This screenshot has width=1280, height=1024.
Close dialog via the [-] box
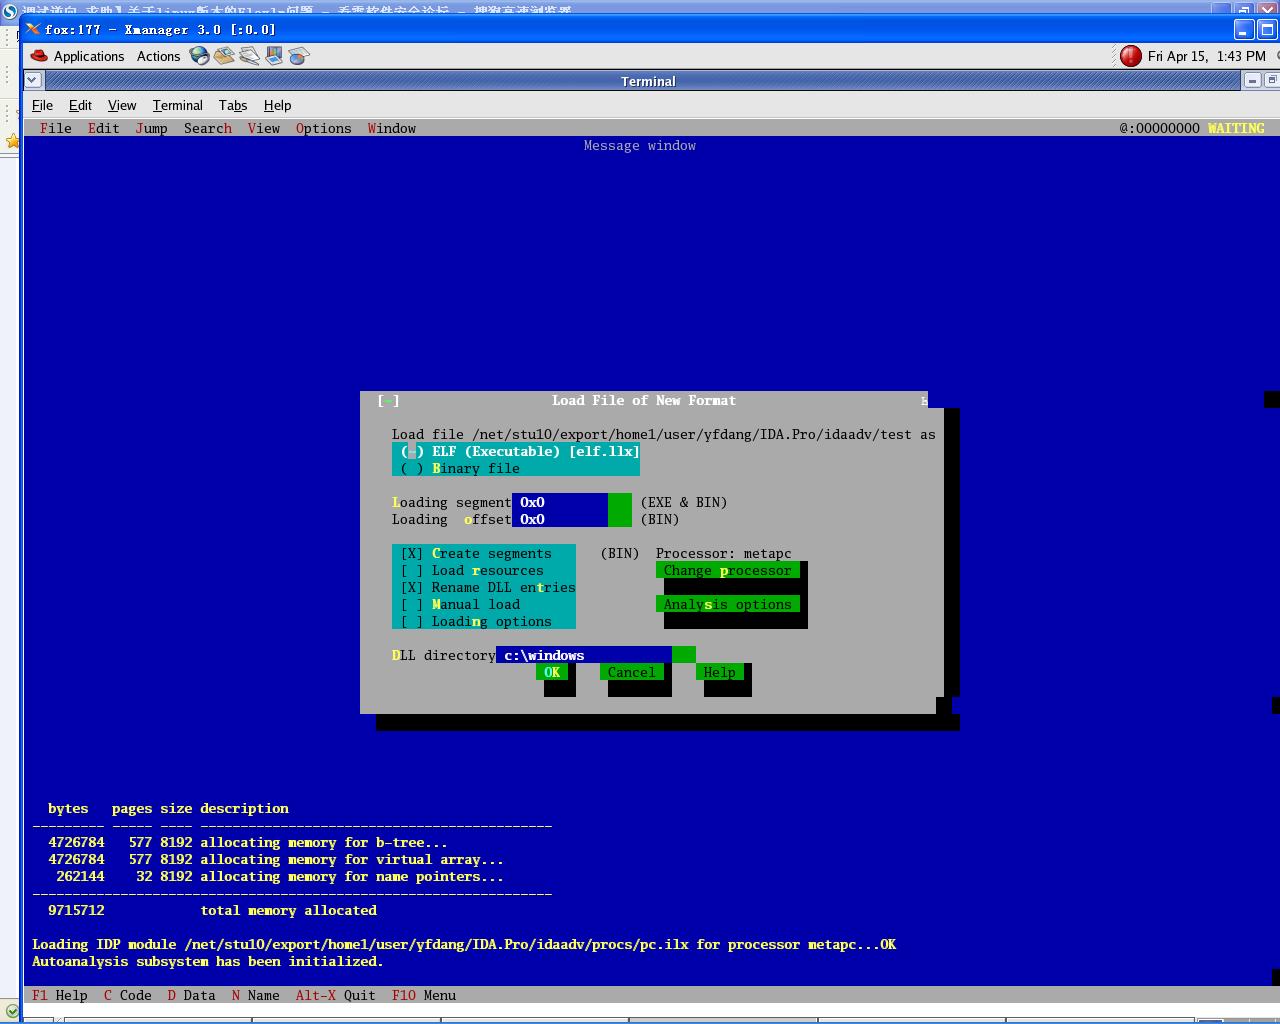pos(388,400)
